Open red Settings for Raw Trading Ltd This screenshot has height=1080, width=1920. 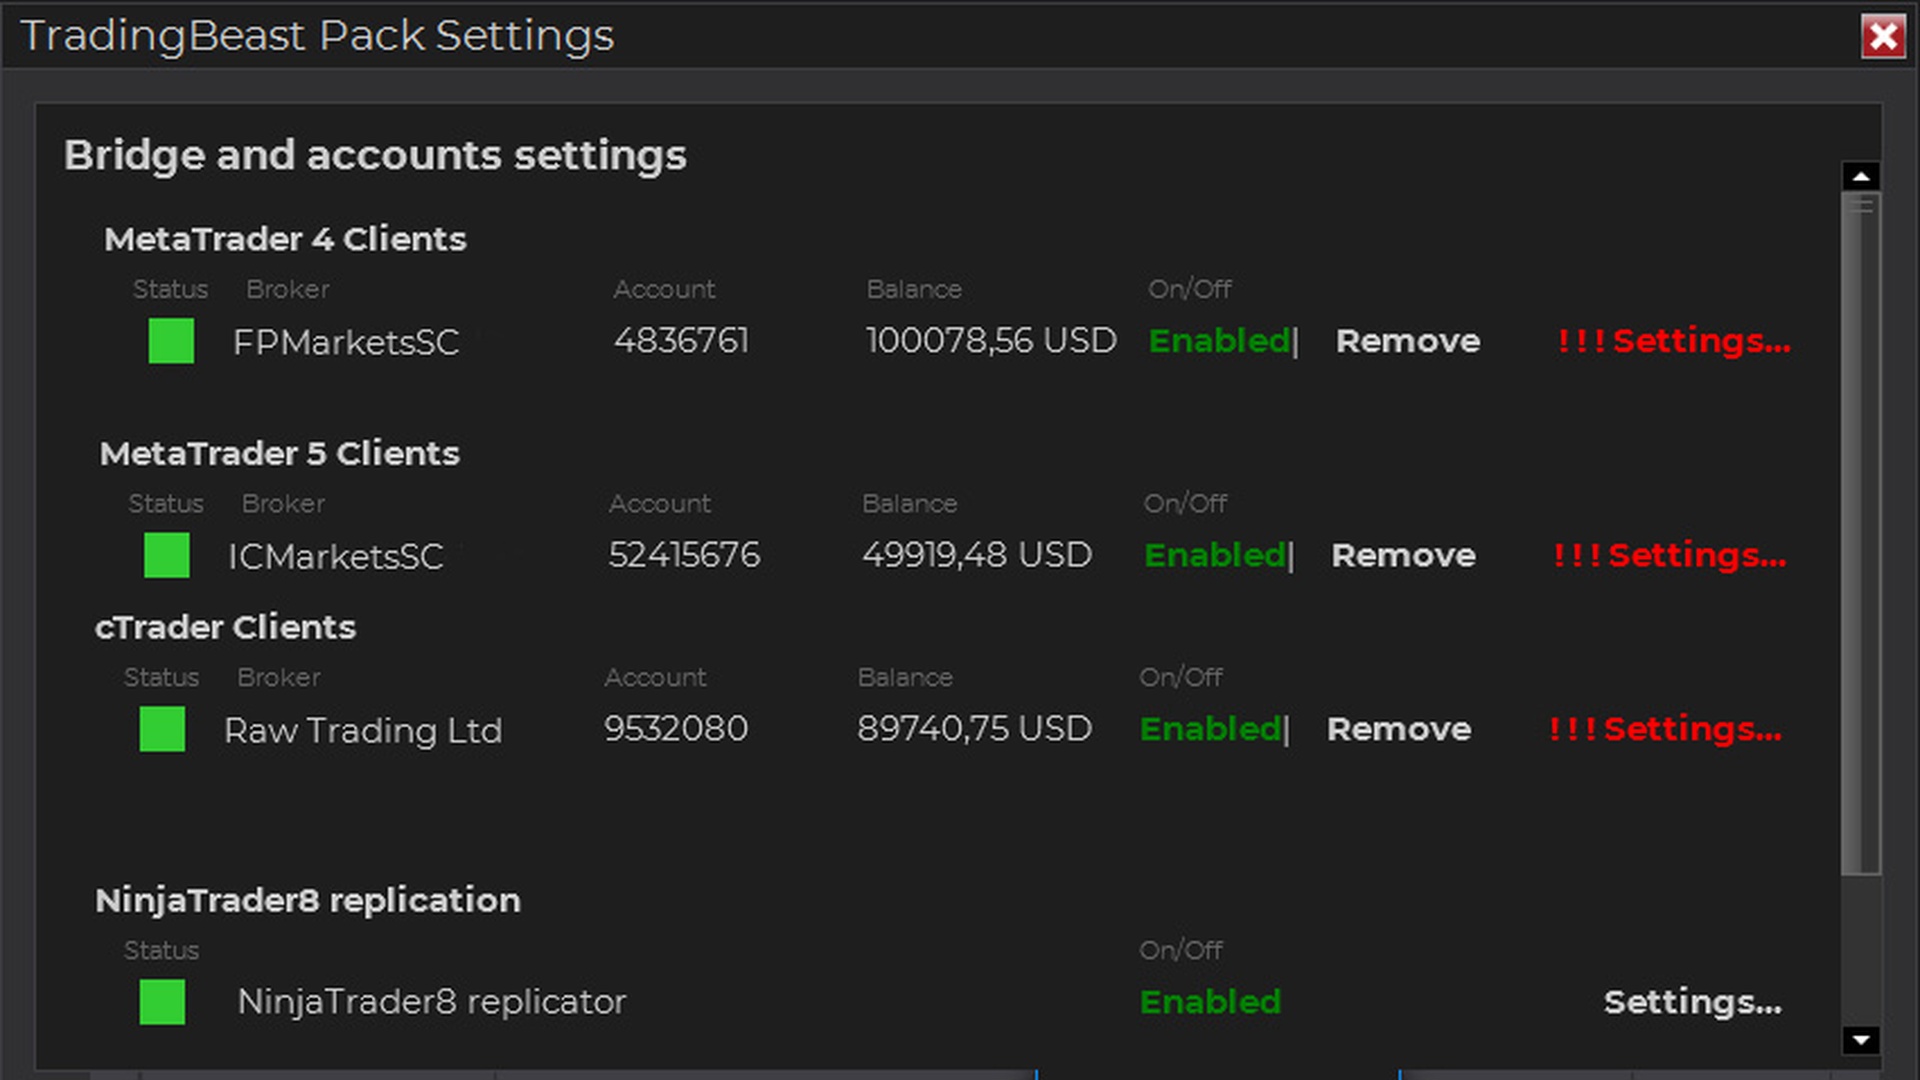(1665, 729)
